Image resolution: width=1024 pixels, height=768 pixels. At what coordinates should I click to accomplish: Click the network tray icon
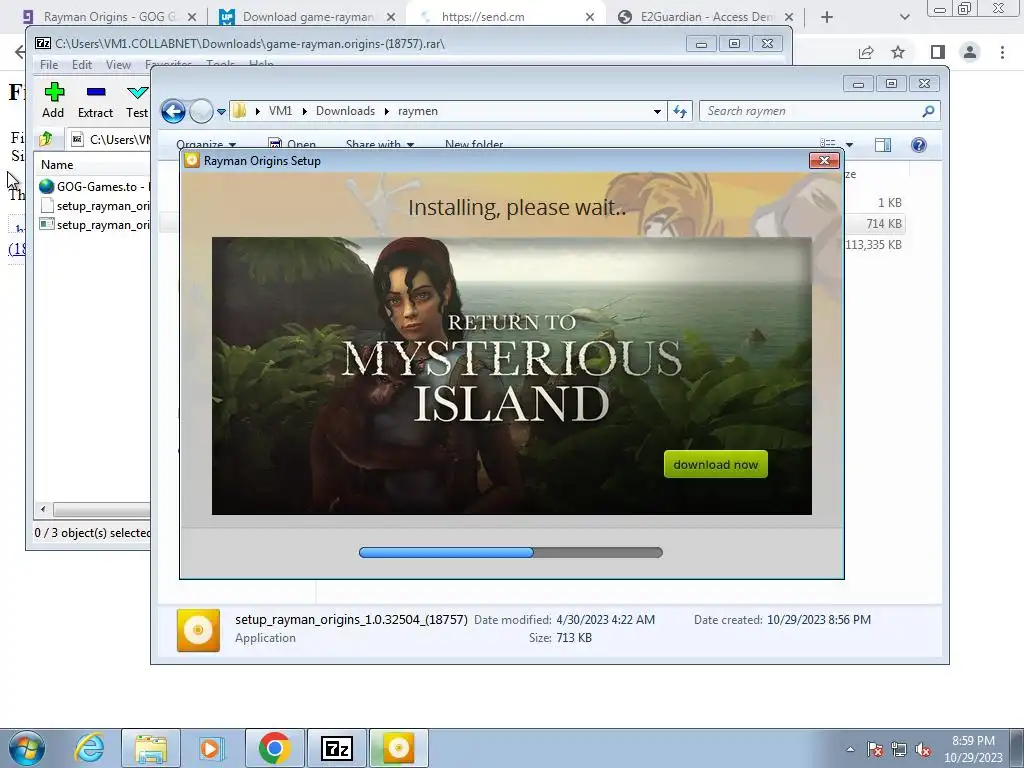coord(899,750)
